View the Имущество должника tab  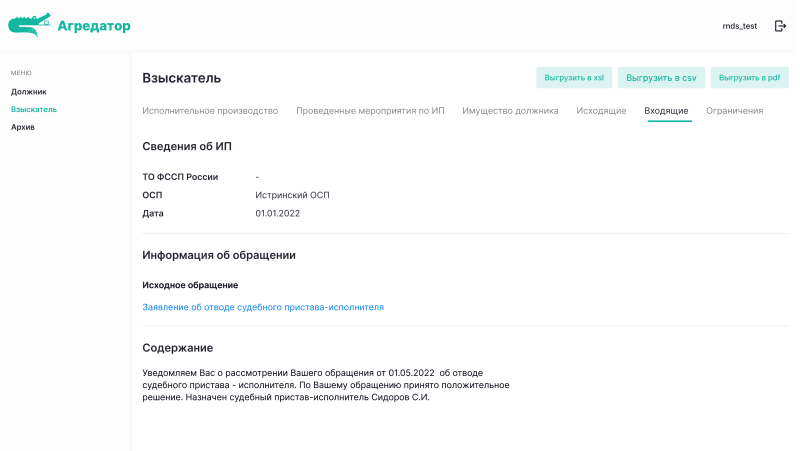click(x=510, y=111)
